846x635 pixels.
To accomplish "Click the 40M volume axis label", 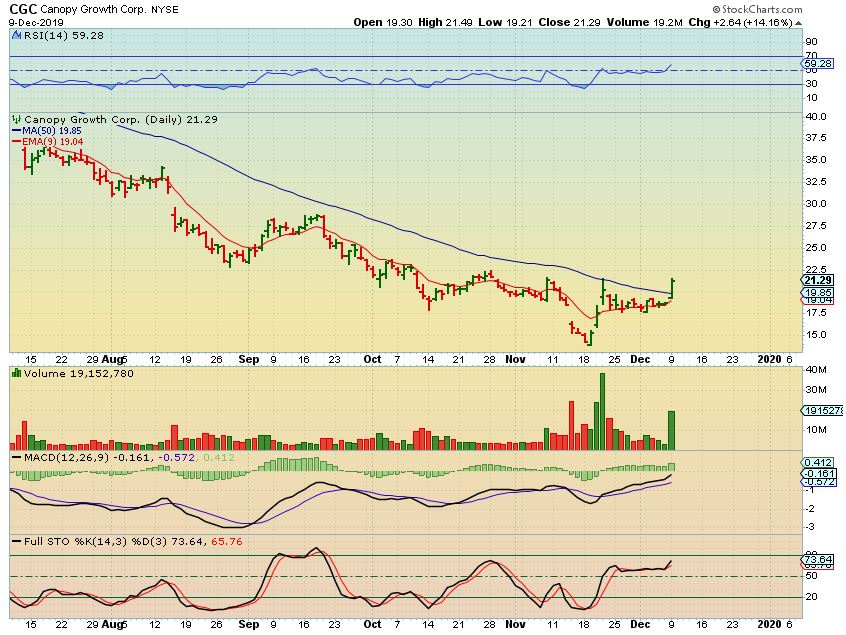I will [816, 370].
